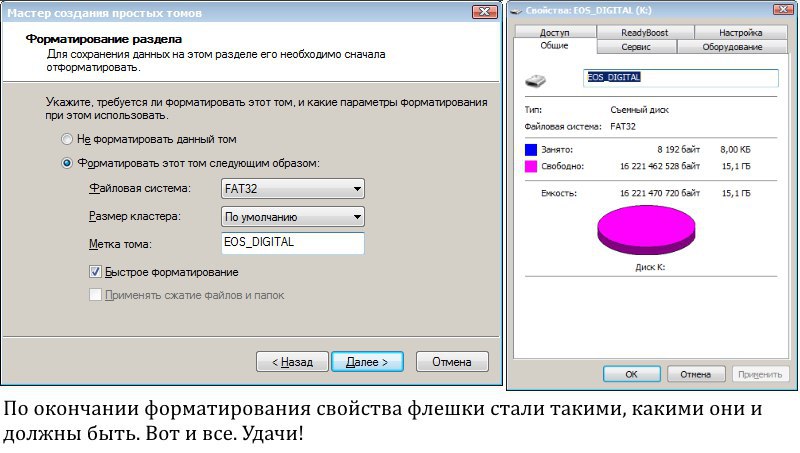Screen dimensions: 800x453
Task: Toggle the 'Быстрое форматирование' checkbox
Action: point(96,271)
